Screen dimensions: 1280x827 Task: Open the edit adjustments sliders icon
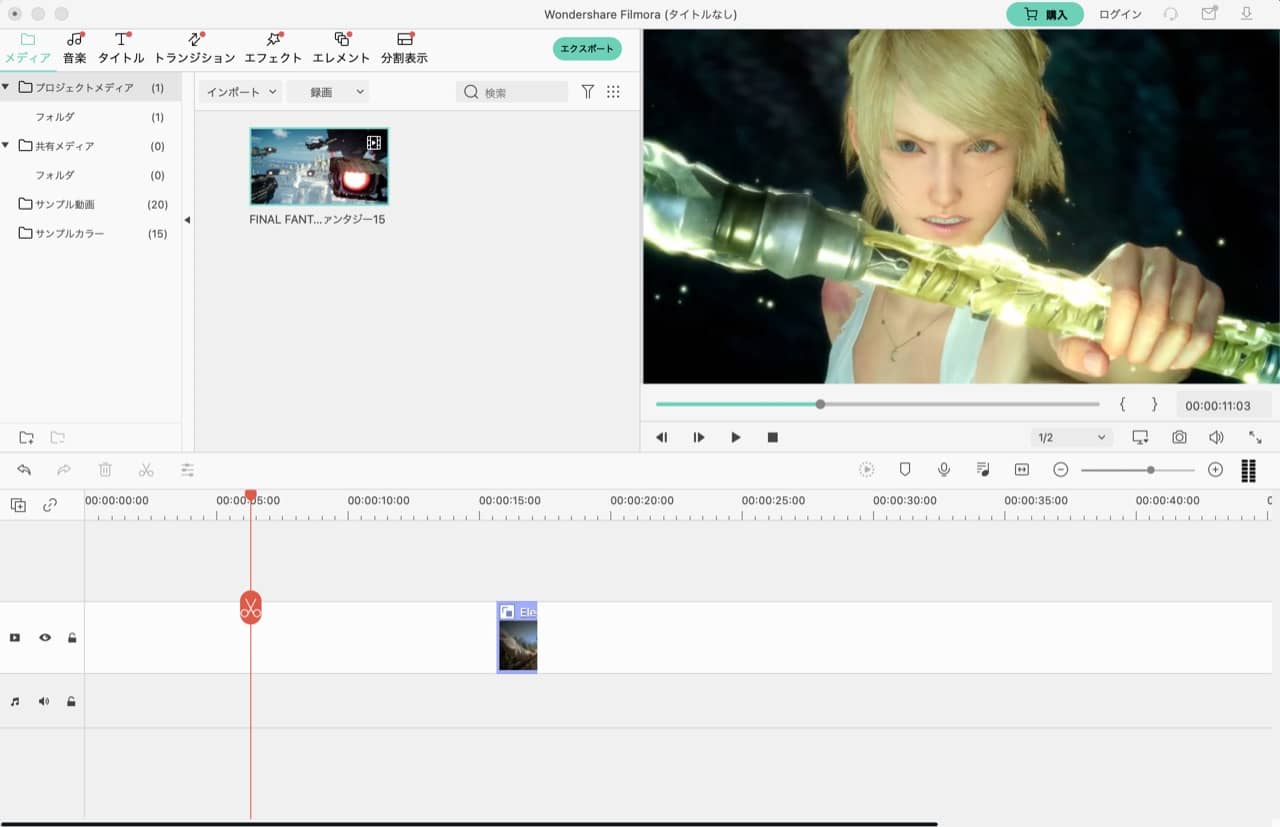coord(187,469)
